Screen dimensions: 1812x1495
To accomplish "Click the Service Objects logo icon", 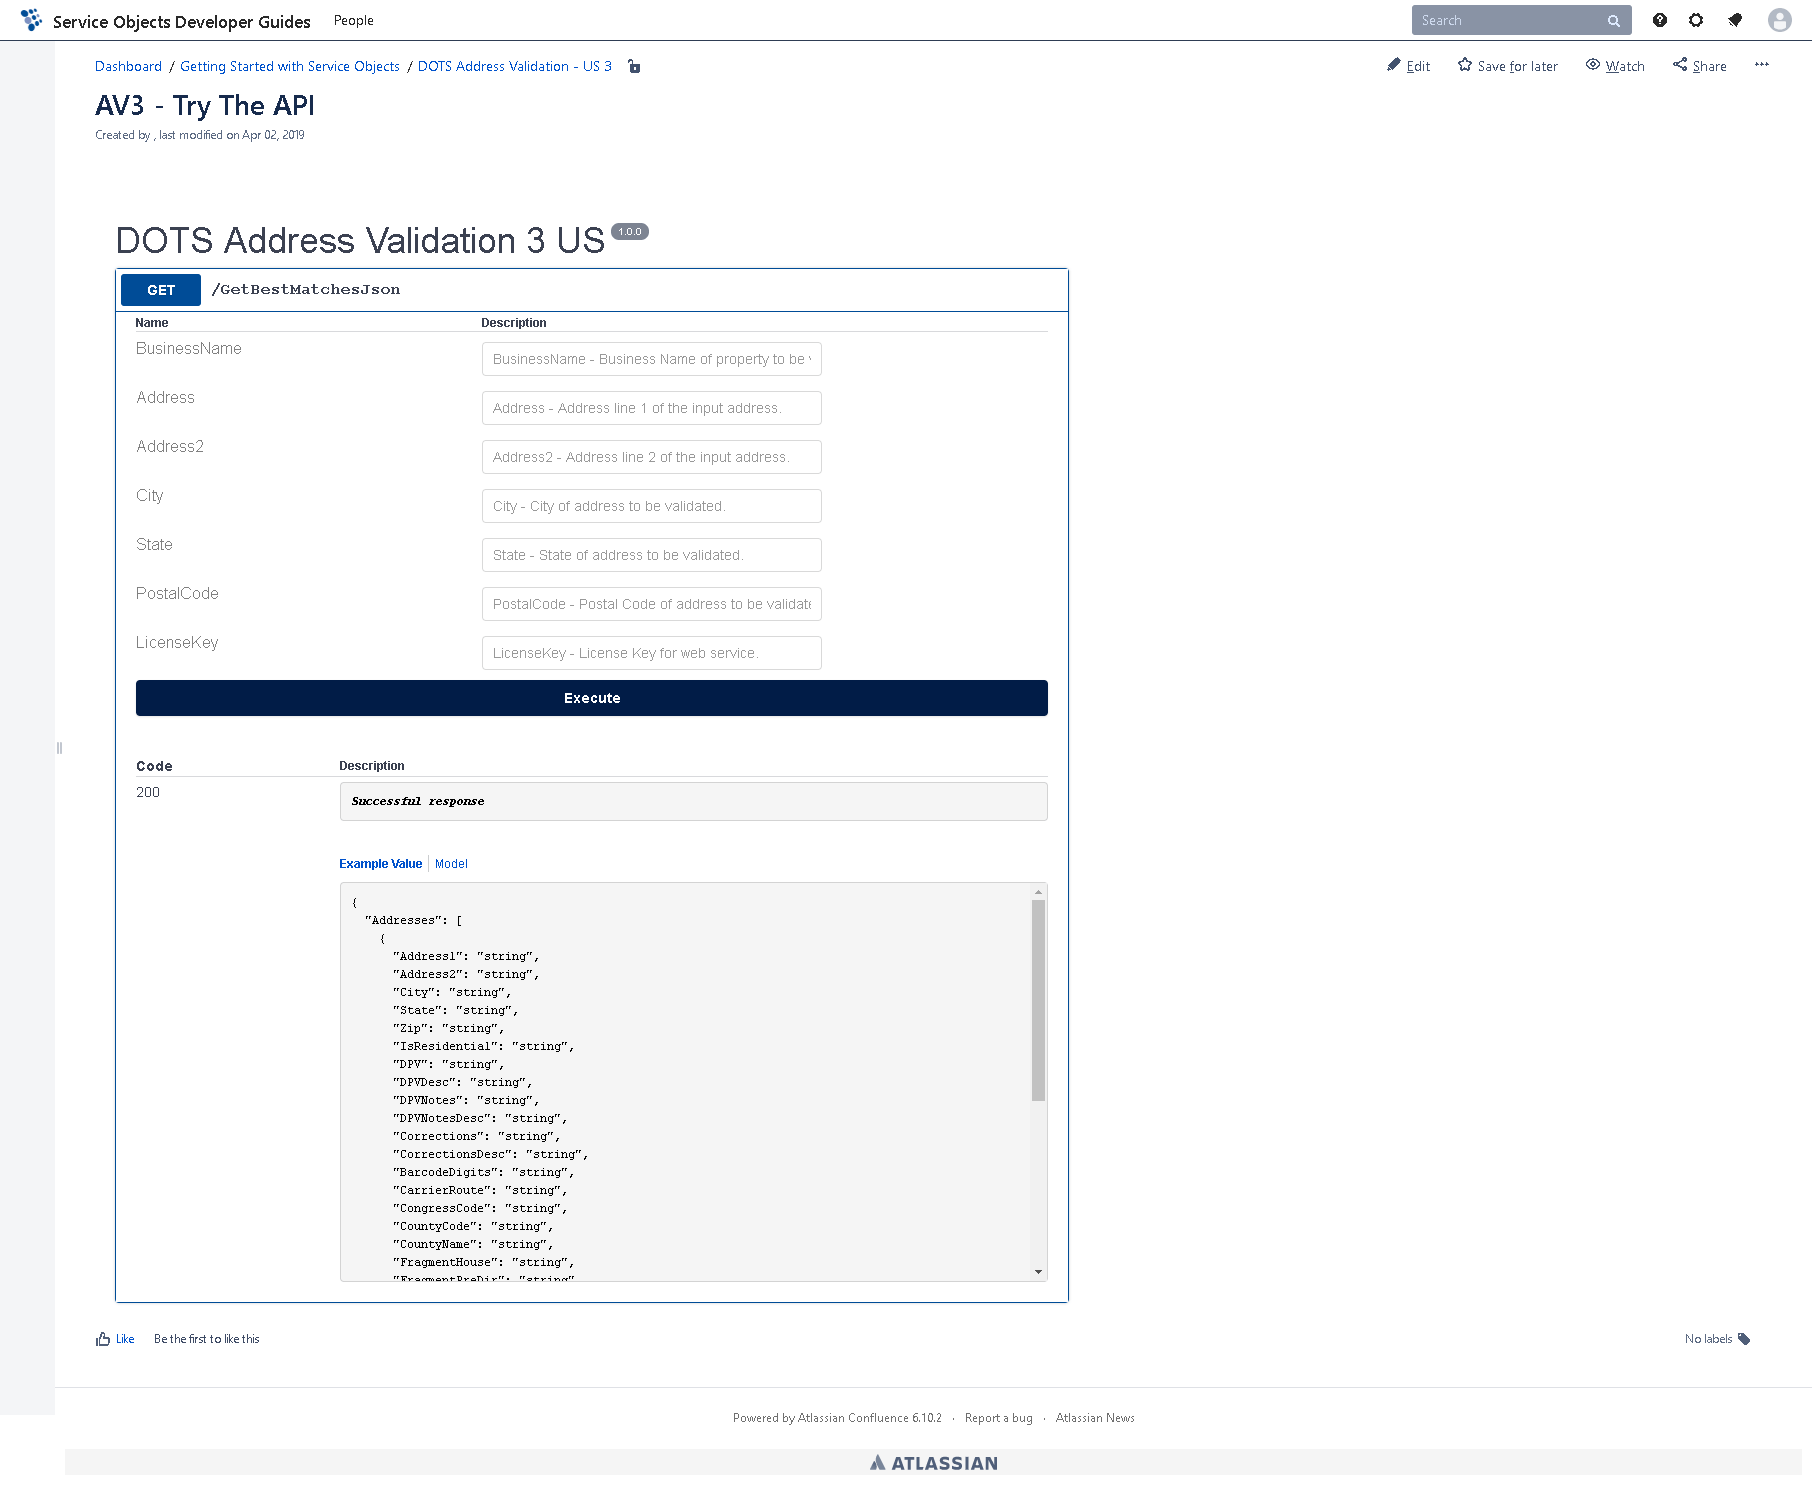I will 31,20.
